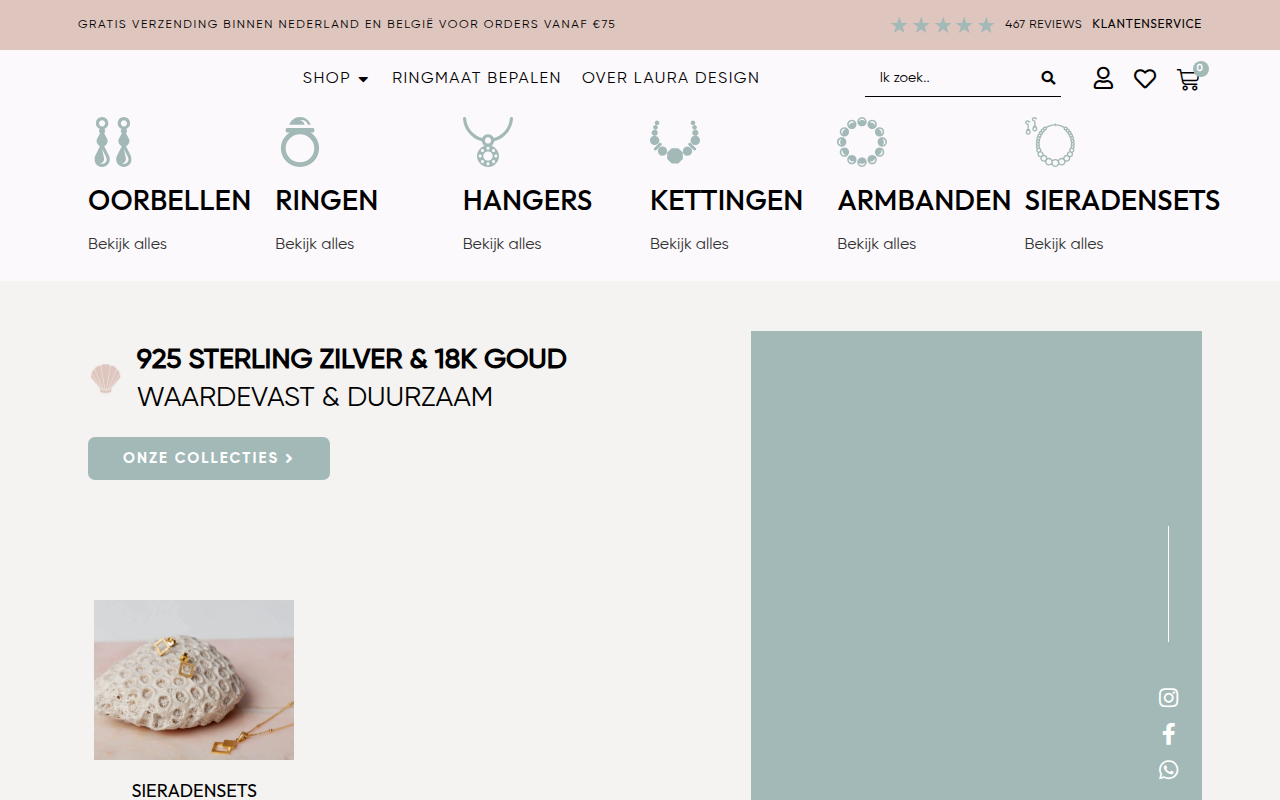The image size is (1280, 800).
Task: Click the Kettingen heading
Action: (727, 201)
